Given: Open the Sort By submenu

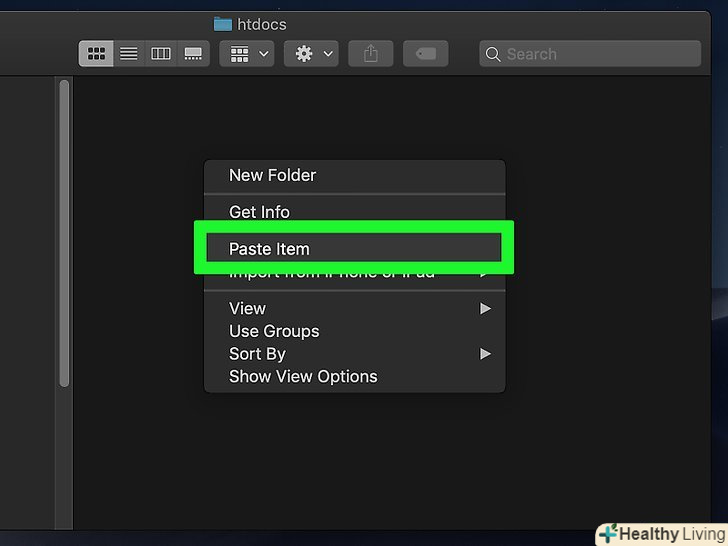Looking at the screenshot, I should (x=355, y=354).
